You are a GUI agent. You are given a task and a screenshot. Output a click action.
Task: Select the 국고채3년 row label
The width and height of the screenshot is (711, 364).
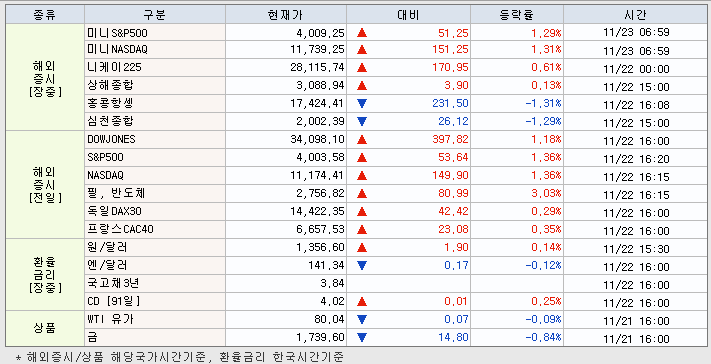click(113, 283)
